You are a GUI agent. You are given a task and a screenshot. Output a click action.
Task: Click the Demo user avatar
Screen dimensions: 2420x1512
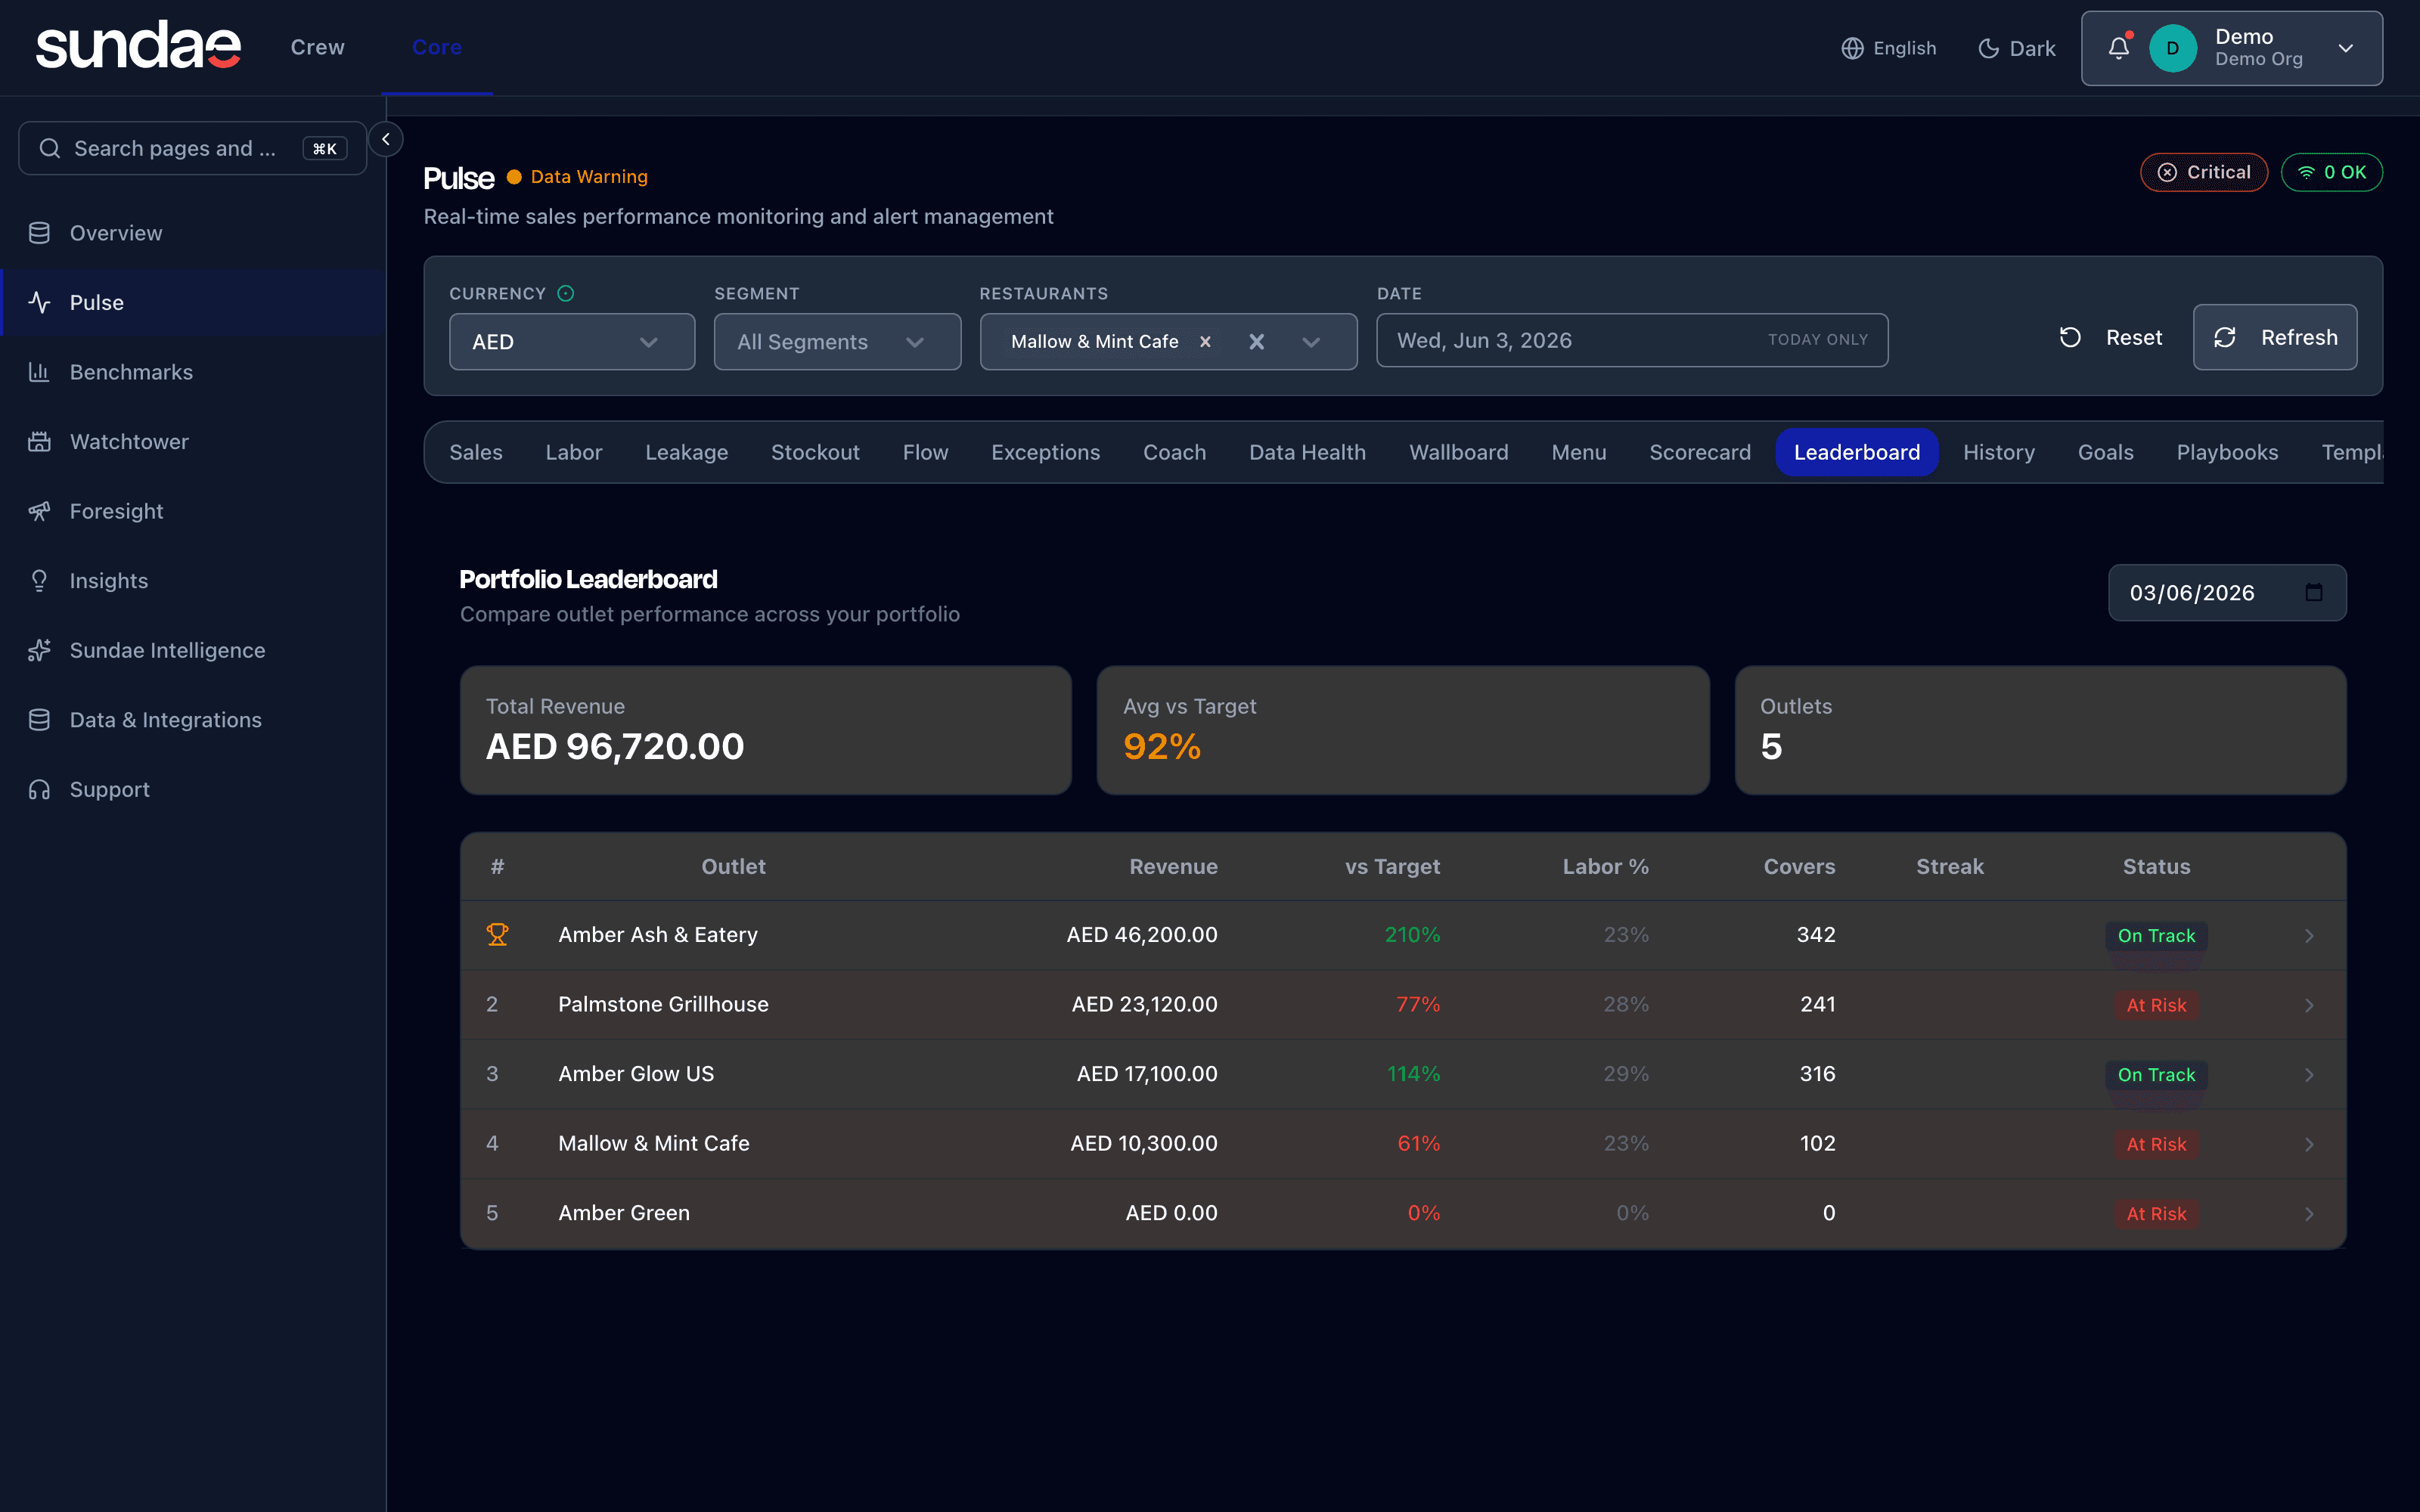(2172, 48)
